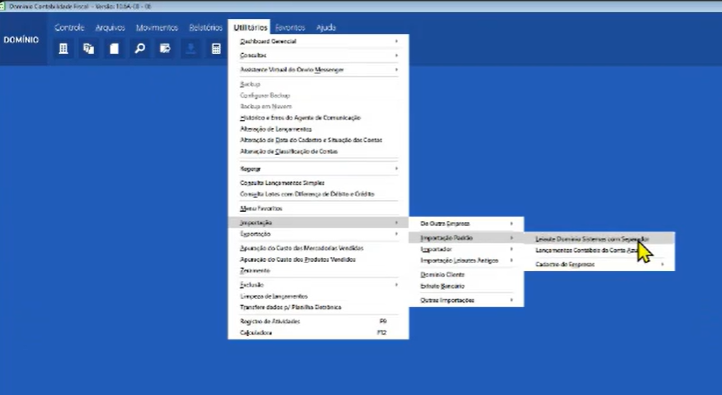Select Leiaute Domínio Sistemas com Separador
The height and width of the screenshot is (395, 722).
point(599,239)
